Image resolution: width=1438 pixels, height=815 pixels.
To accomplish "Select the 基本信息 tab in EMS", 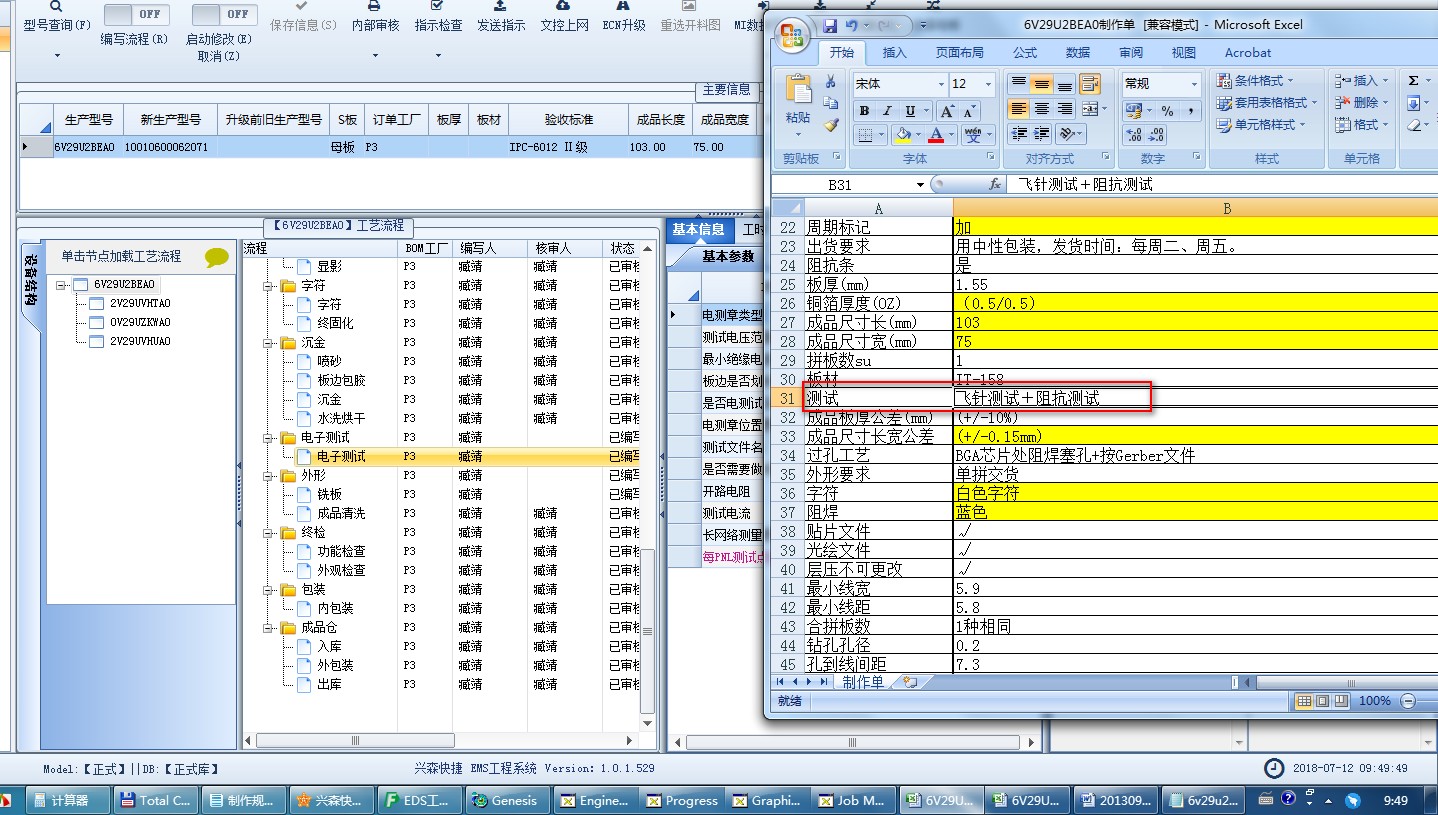I will click(x=698, y=230).
